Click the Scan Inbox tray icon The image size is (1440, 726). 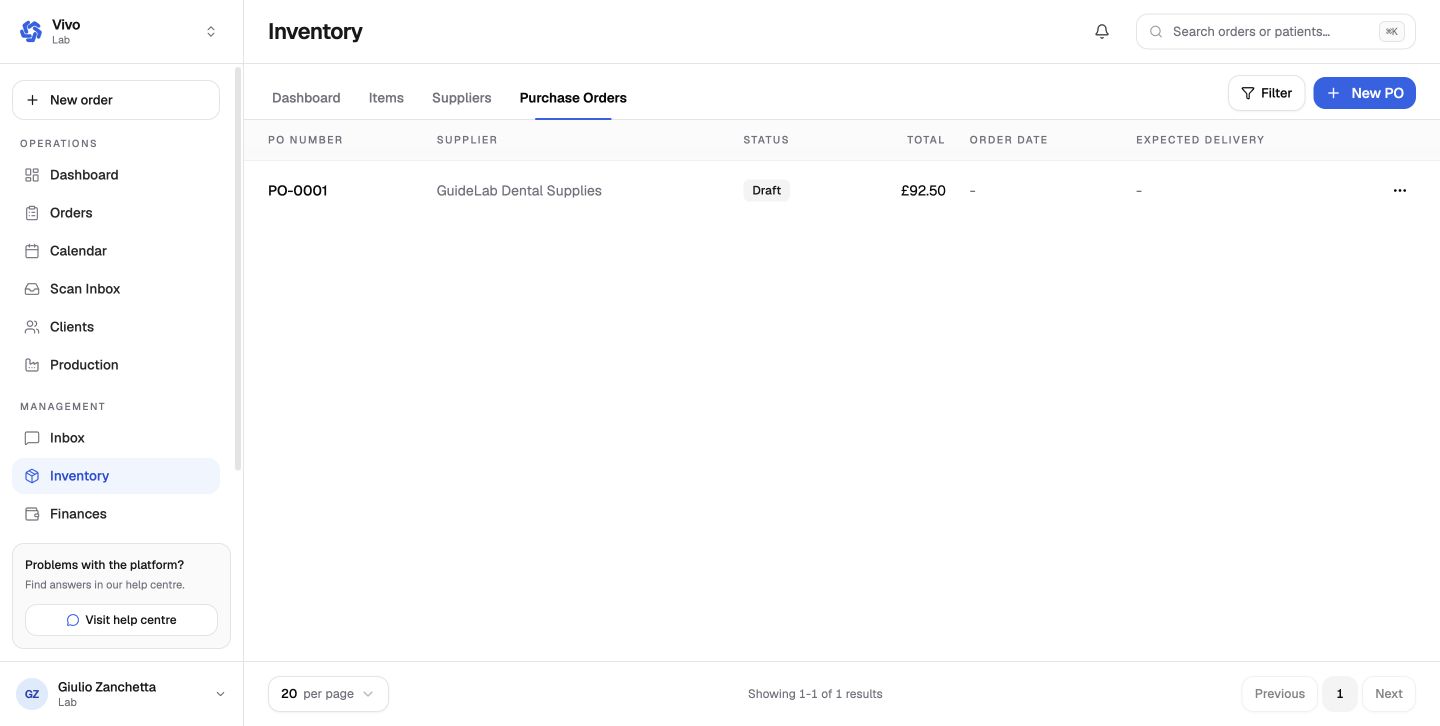(32, 289)
